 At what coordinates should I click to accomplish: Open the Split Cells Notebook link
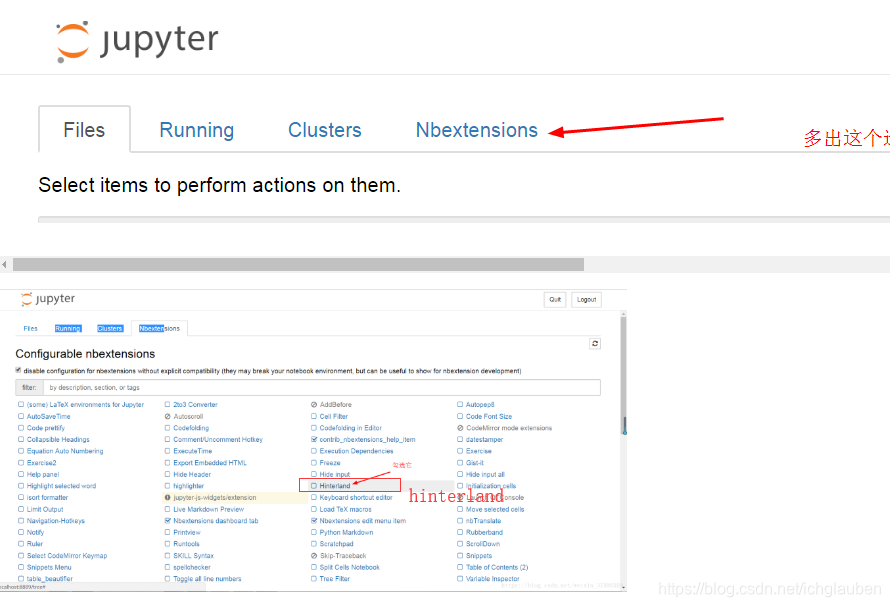[350, 567]
